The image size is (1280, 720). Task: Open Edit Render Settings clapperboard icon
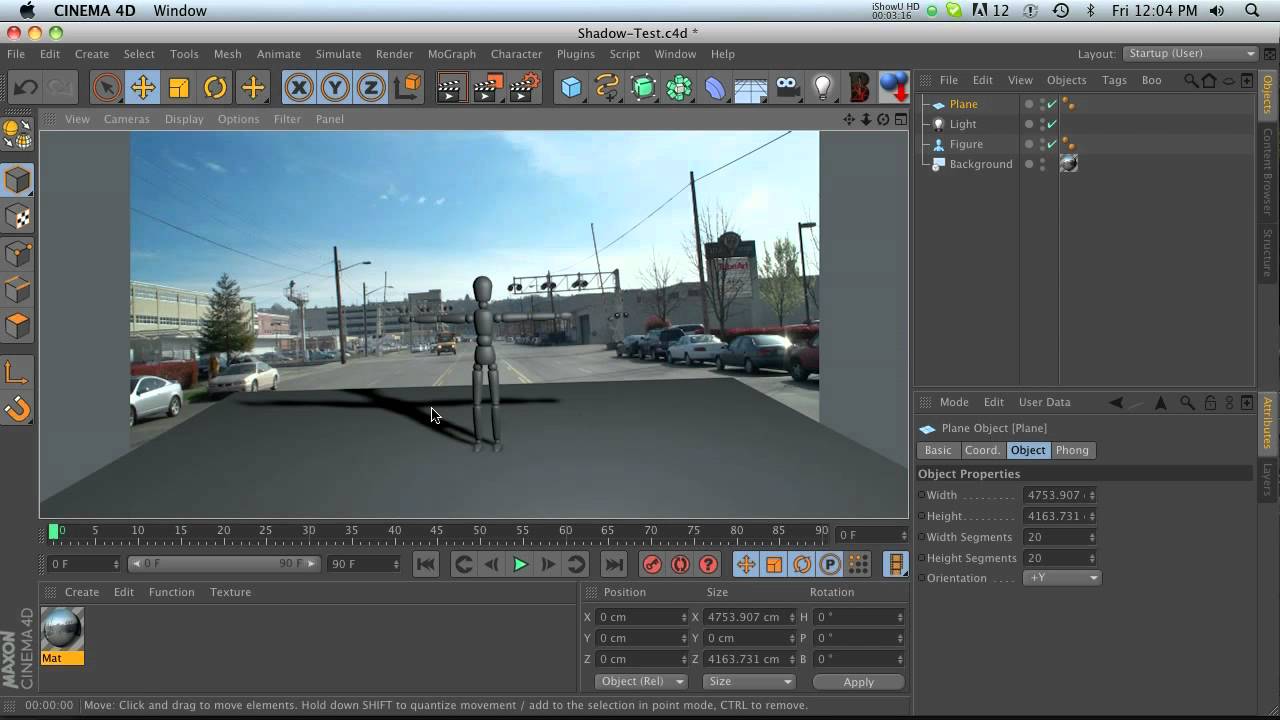coord(524,88)
